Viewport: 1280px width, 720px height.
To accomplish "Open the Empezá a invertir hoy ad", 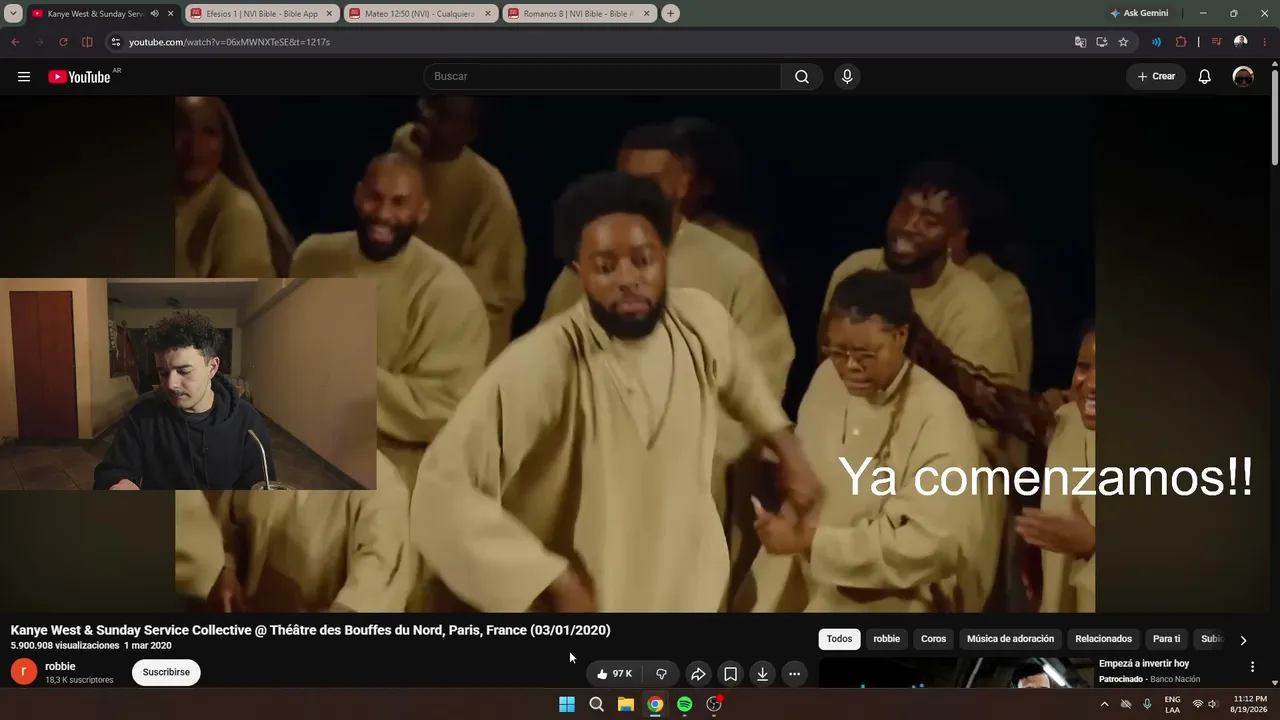I will point(1144,664).
